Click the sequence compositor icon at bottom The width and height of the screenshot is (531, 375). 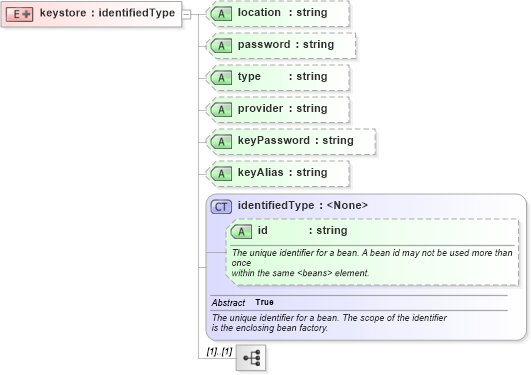pos(251,358)
